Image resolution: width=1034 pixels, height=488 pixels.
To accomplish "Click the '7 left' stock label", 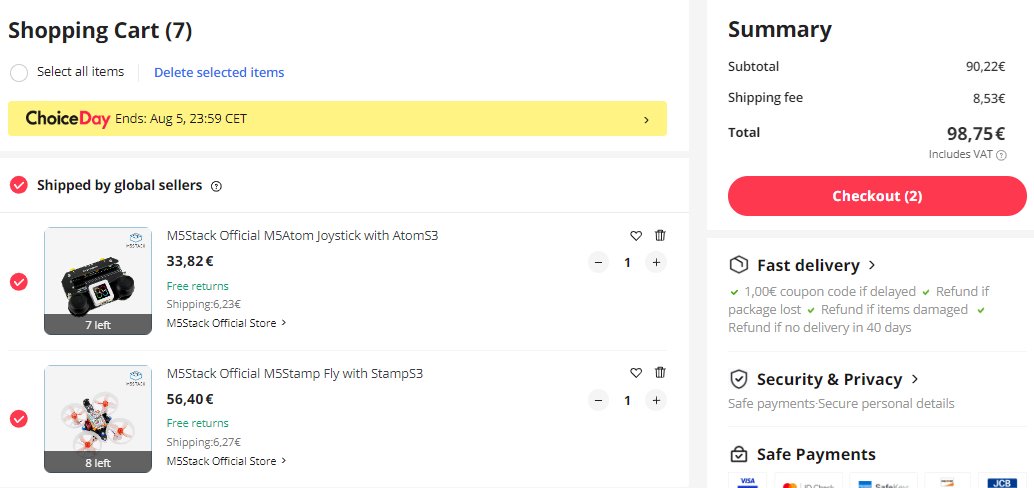I will coord(98,324).
